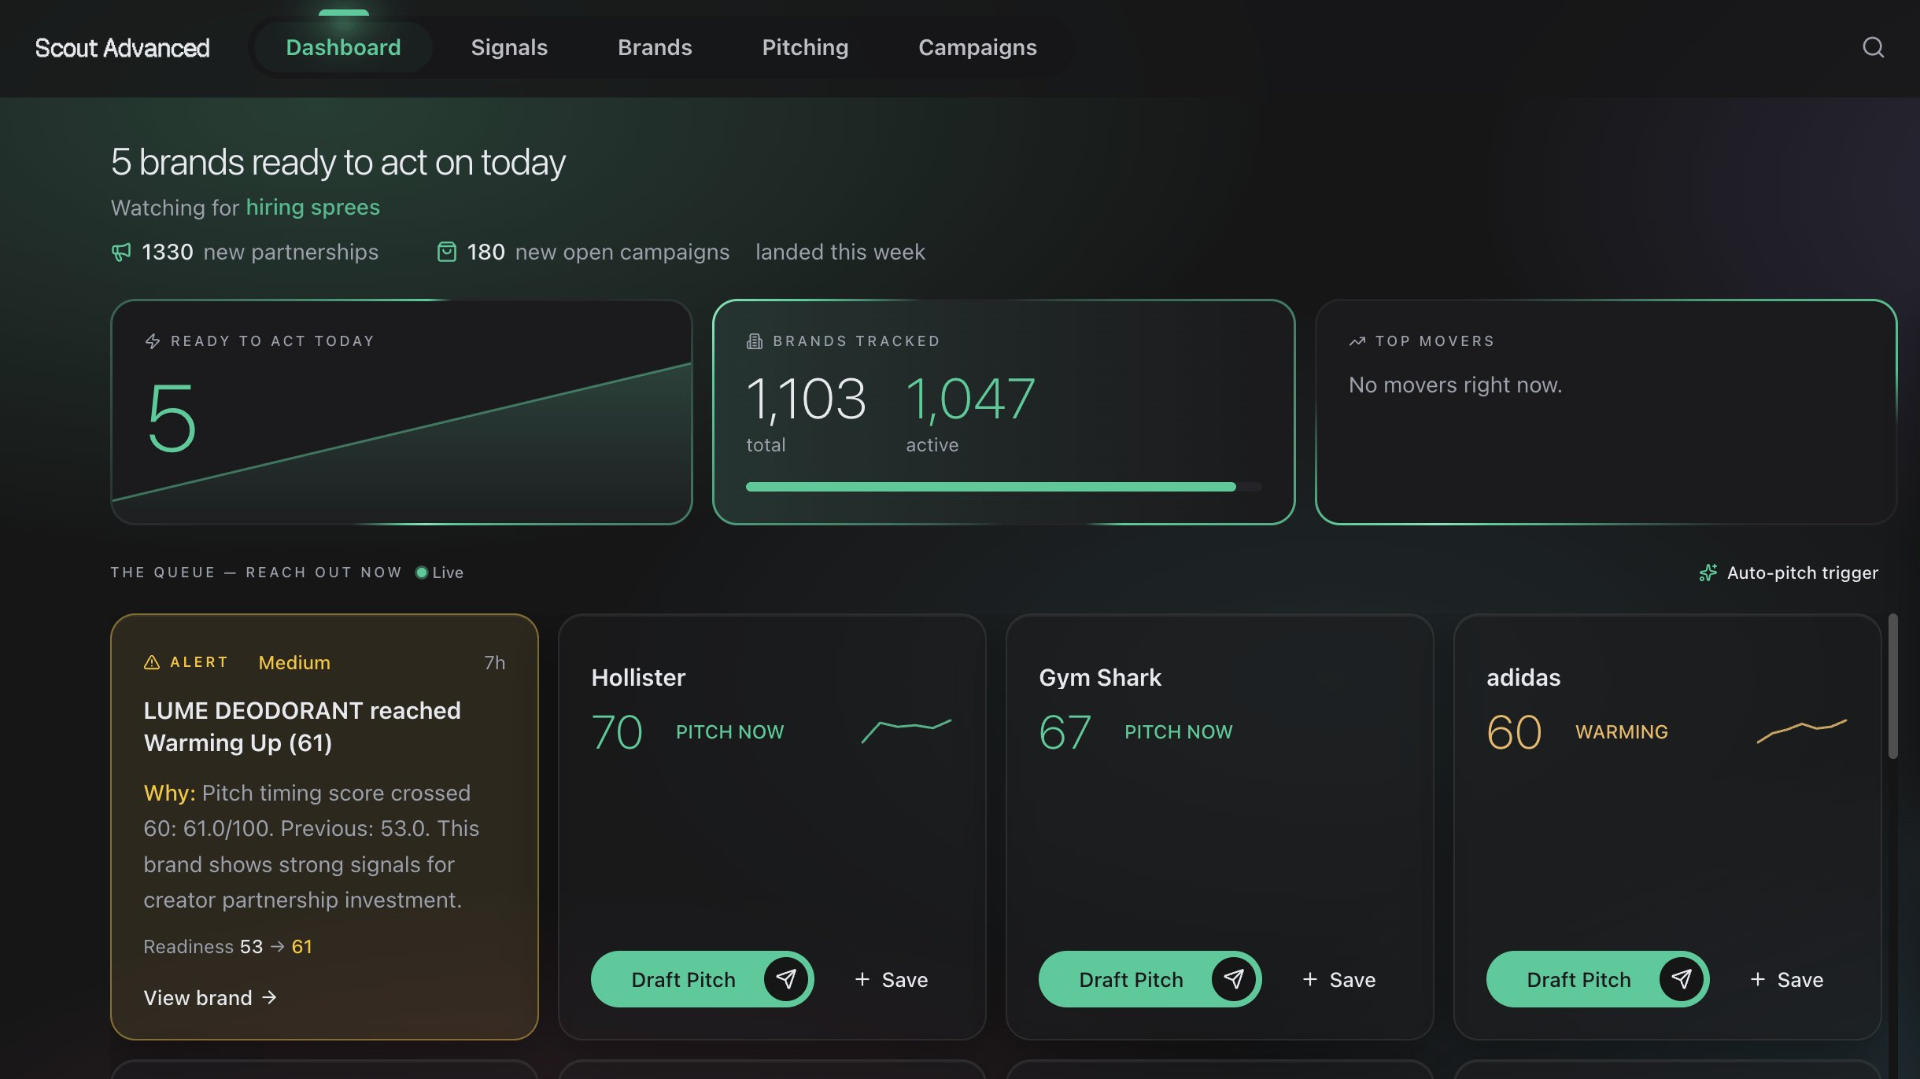
Task: Click the green Live status dot
Action: (x=421, y=573)
